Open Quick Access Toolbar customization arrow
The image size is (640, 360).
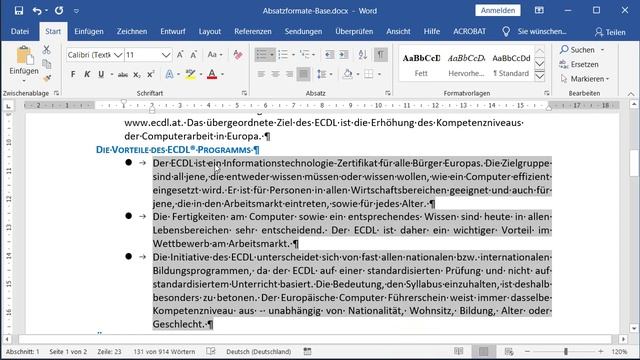pos(76,11)
